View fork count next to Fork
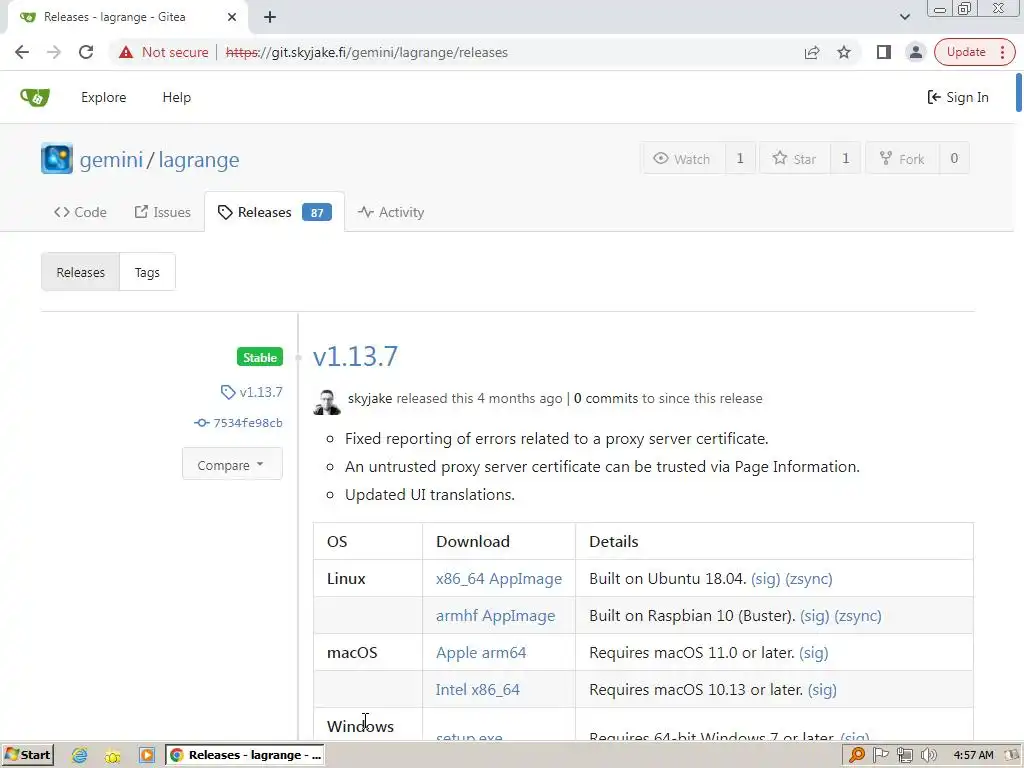Image resolution: width=1024 pixels, height=768 pixels. coord(954,159)
